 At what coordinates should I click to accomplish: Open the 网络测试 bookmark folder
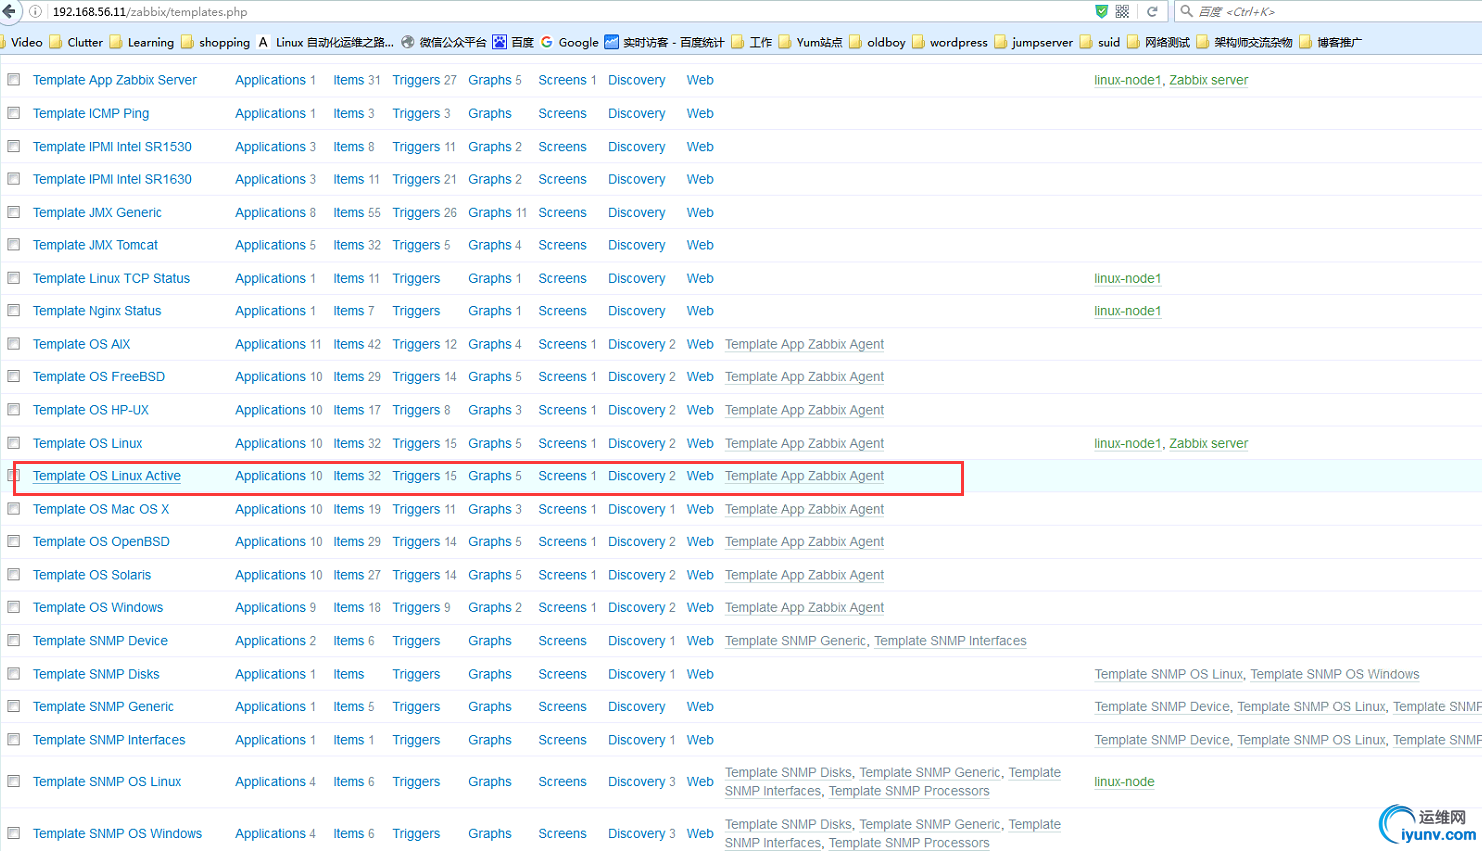coord(1159,42)
